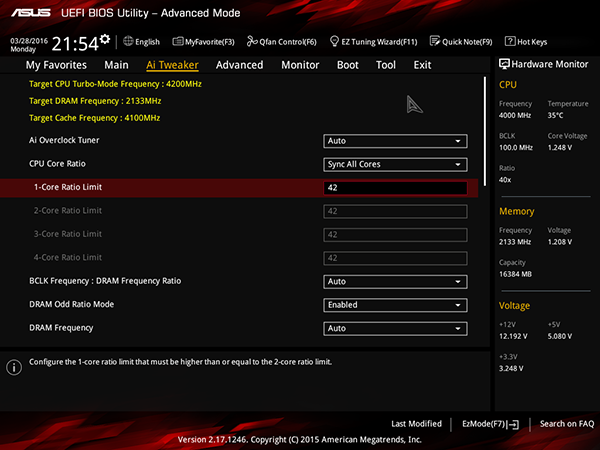Click the 4-Core Ratio Limit field

tap(395, 258)
